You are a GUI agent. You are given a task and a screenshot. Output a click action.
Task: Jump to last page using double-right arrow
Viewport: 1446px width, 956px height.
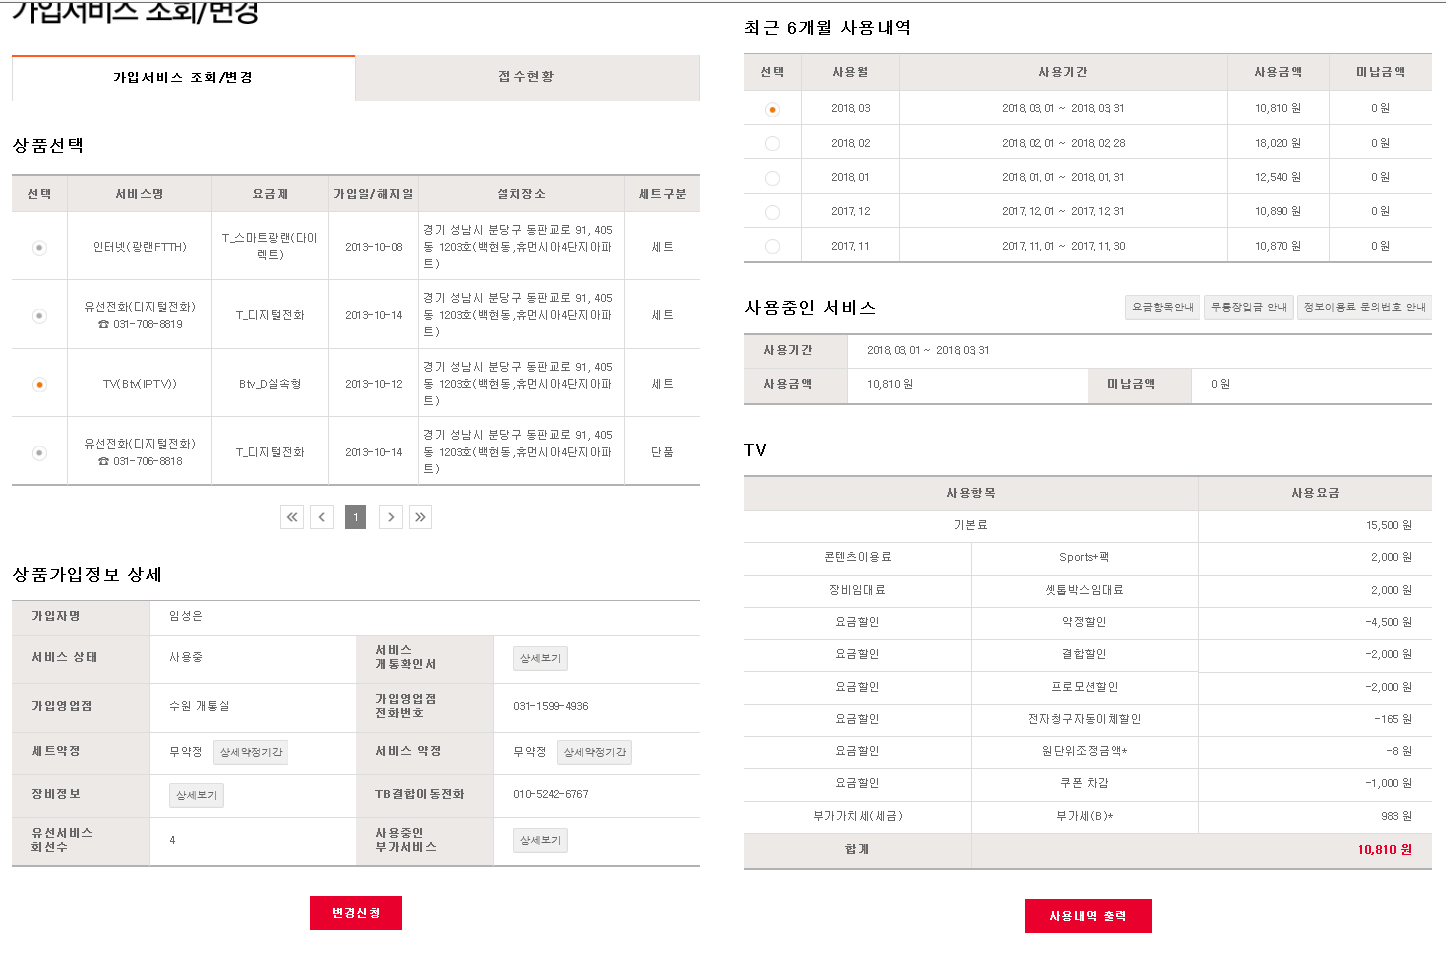pos(420,517)
